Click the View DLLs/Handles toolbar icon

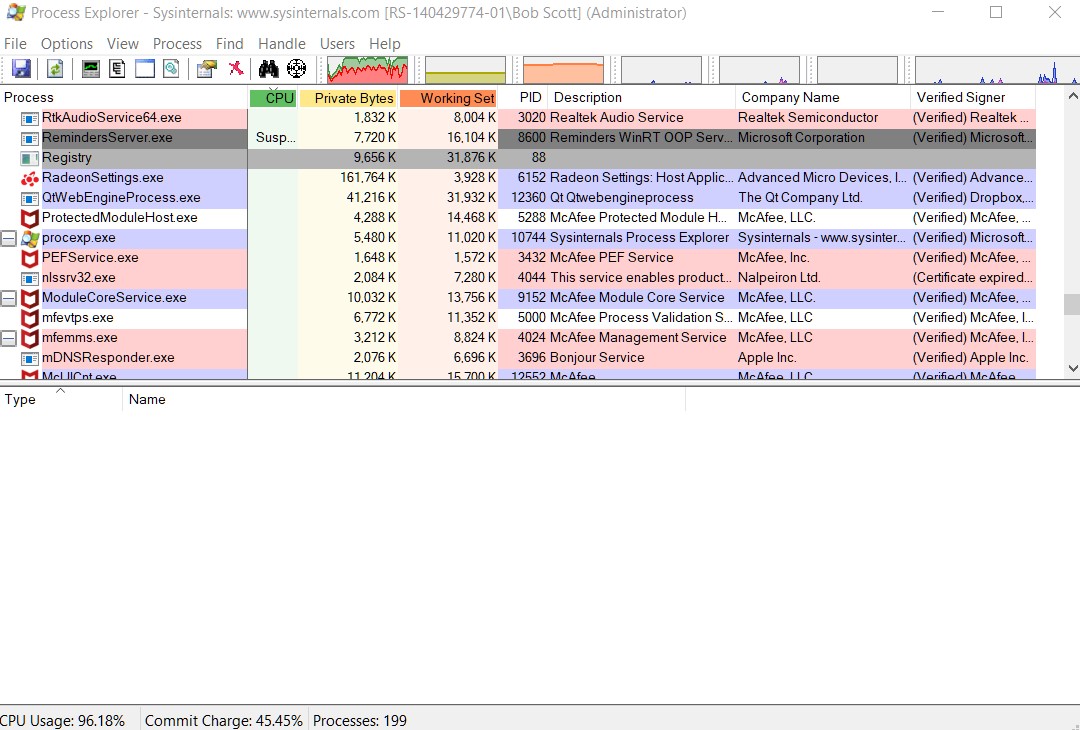[x=172, y=69]
